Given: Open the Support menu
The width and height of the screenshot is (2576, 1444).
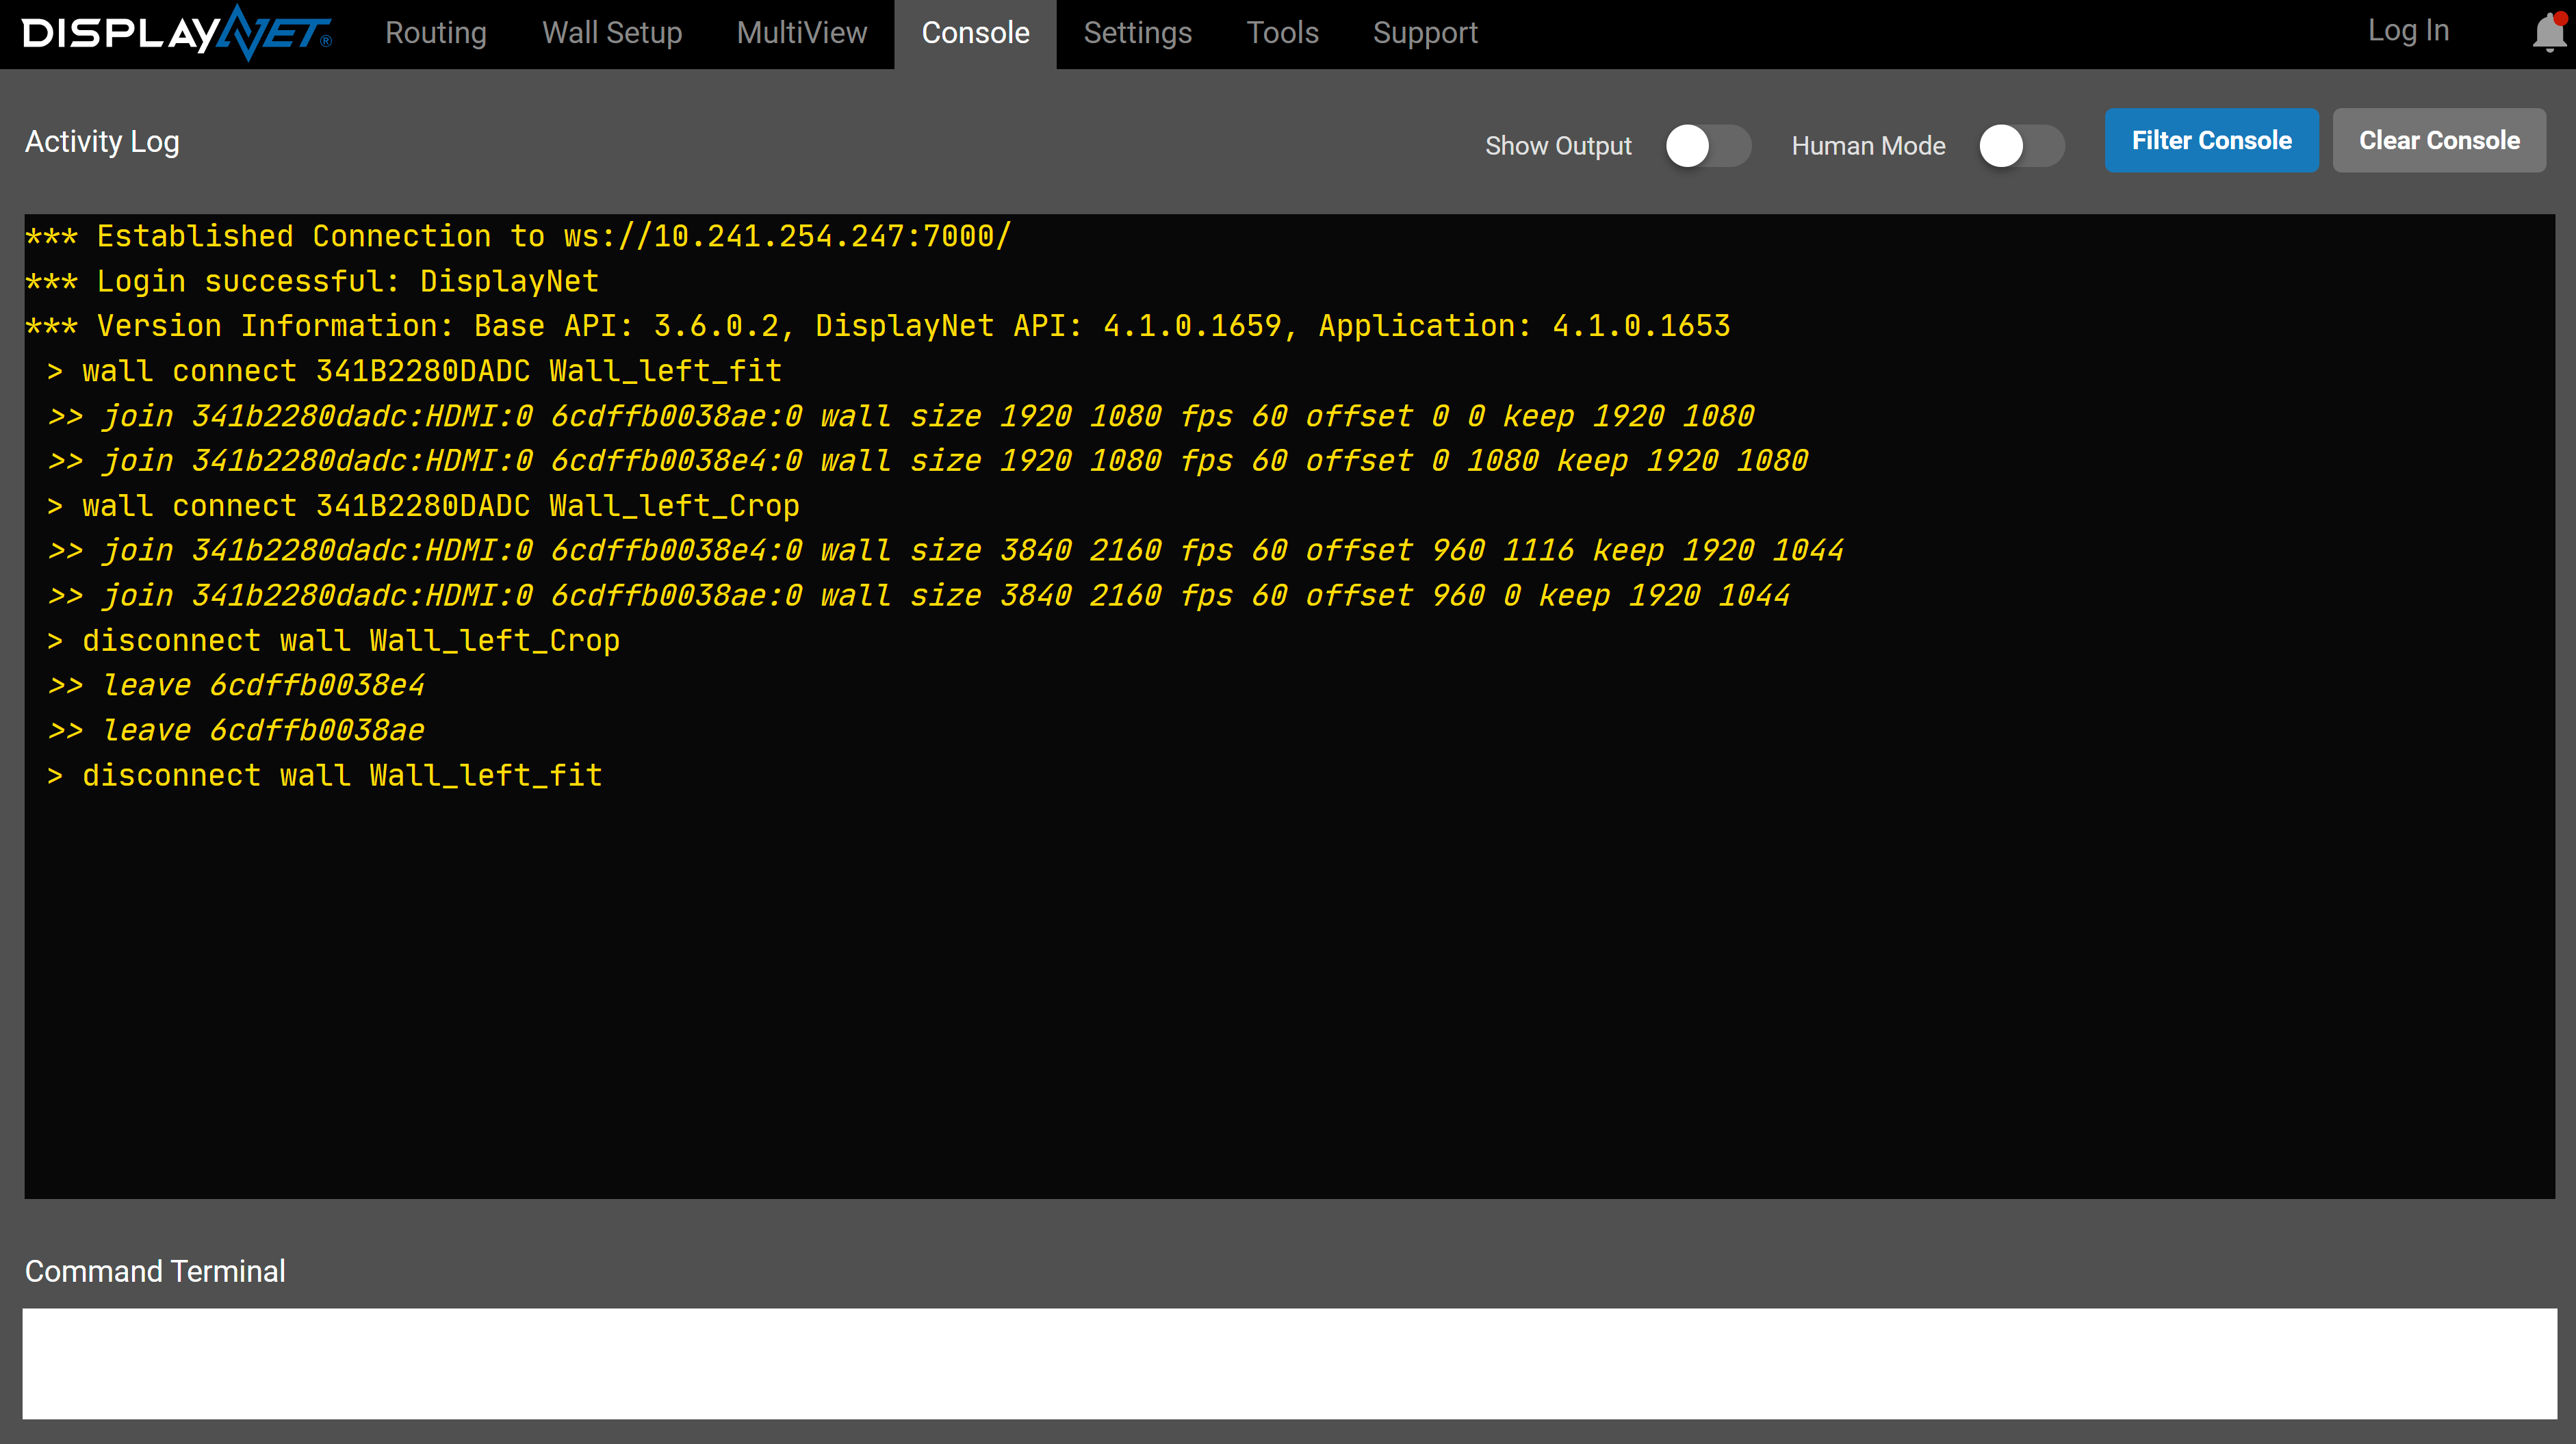Looking at the screenshot, I should pyautogui.click(x=1425, y=33).
